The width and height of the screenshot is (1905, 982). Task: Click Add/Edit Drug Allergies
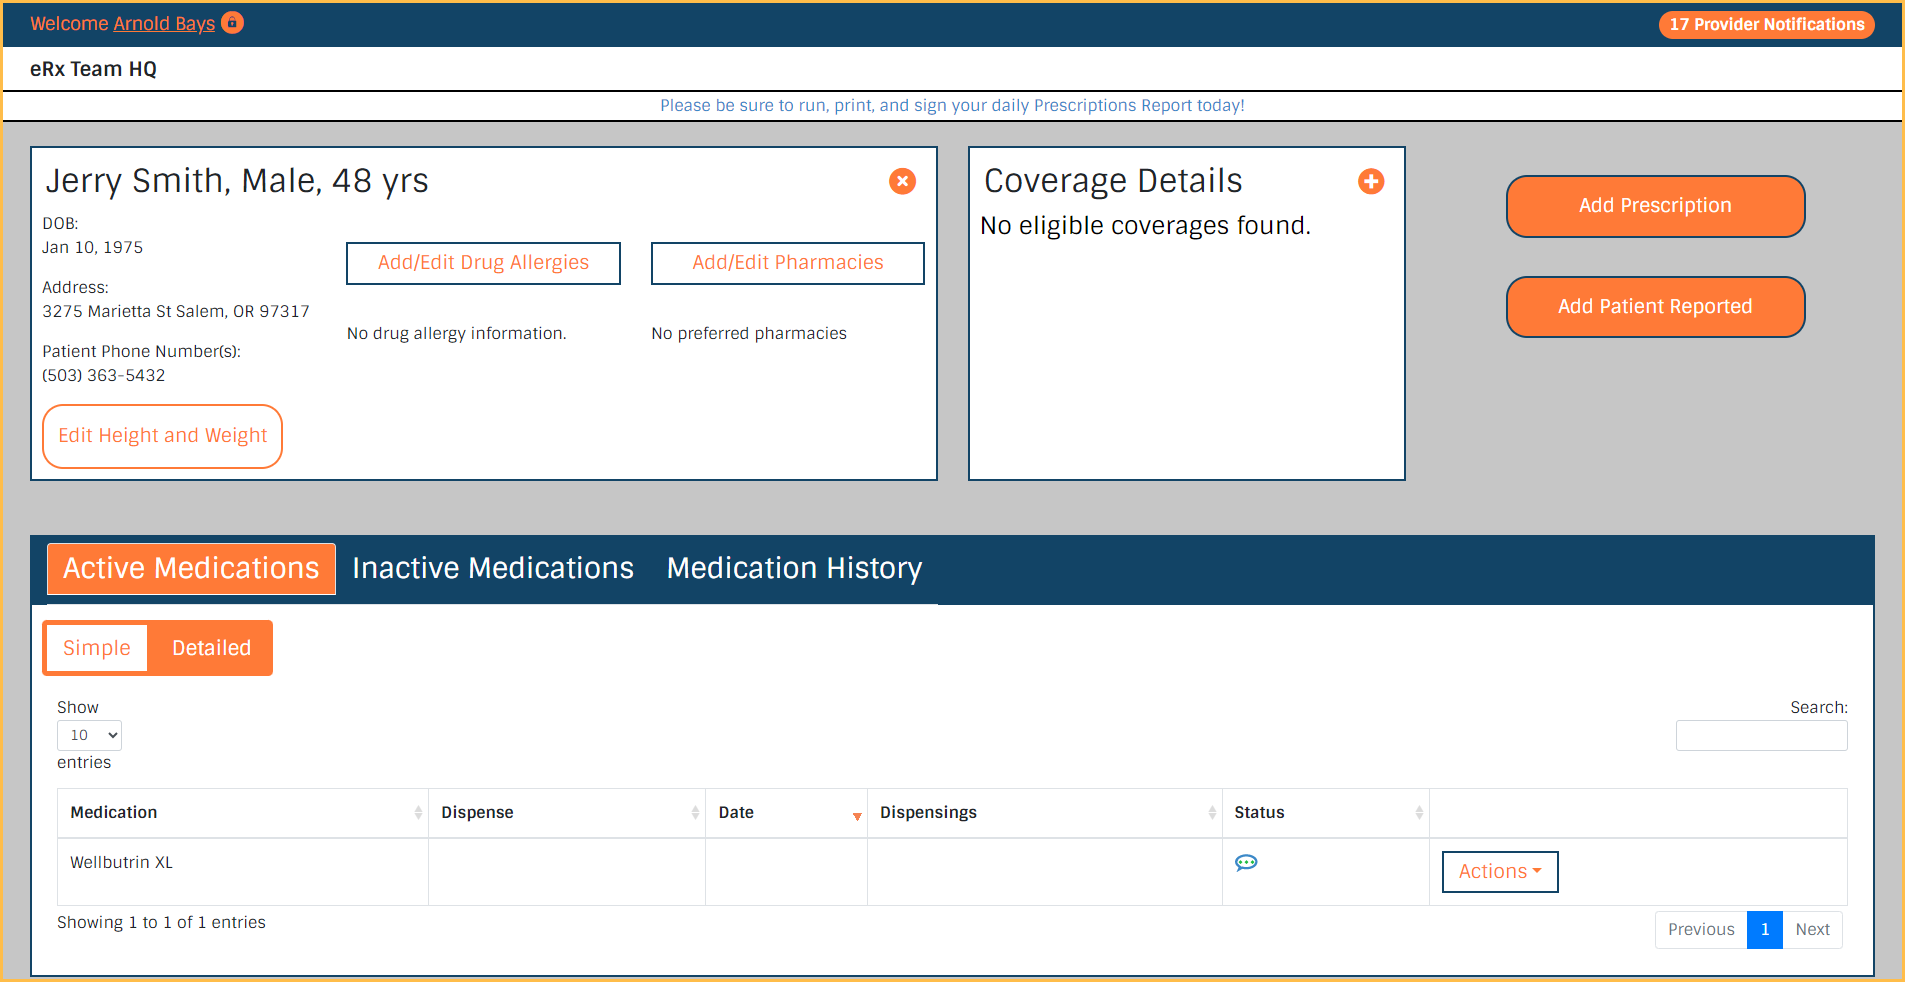tap(483, 263)
